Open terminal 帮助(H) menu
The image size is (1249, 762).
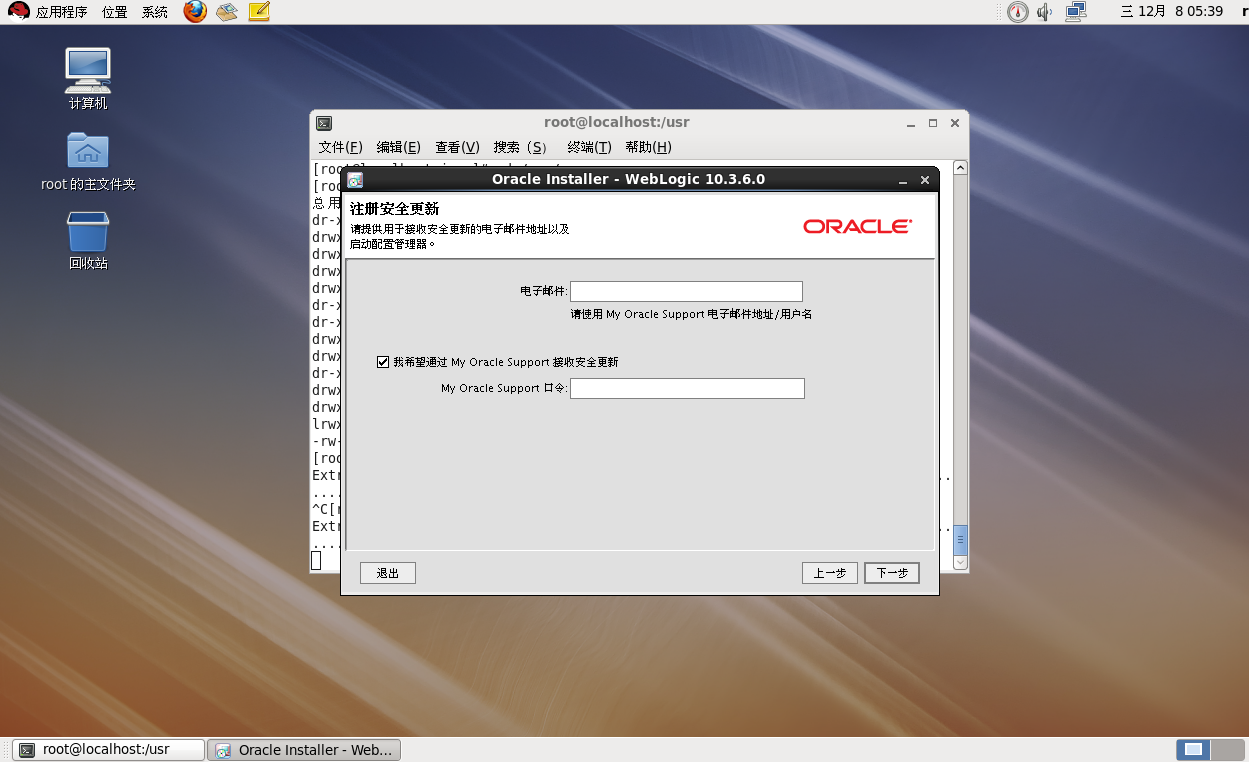tap(648, 147)
